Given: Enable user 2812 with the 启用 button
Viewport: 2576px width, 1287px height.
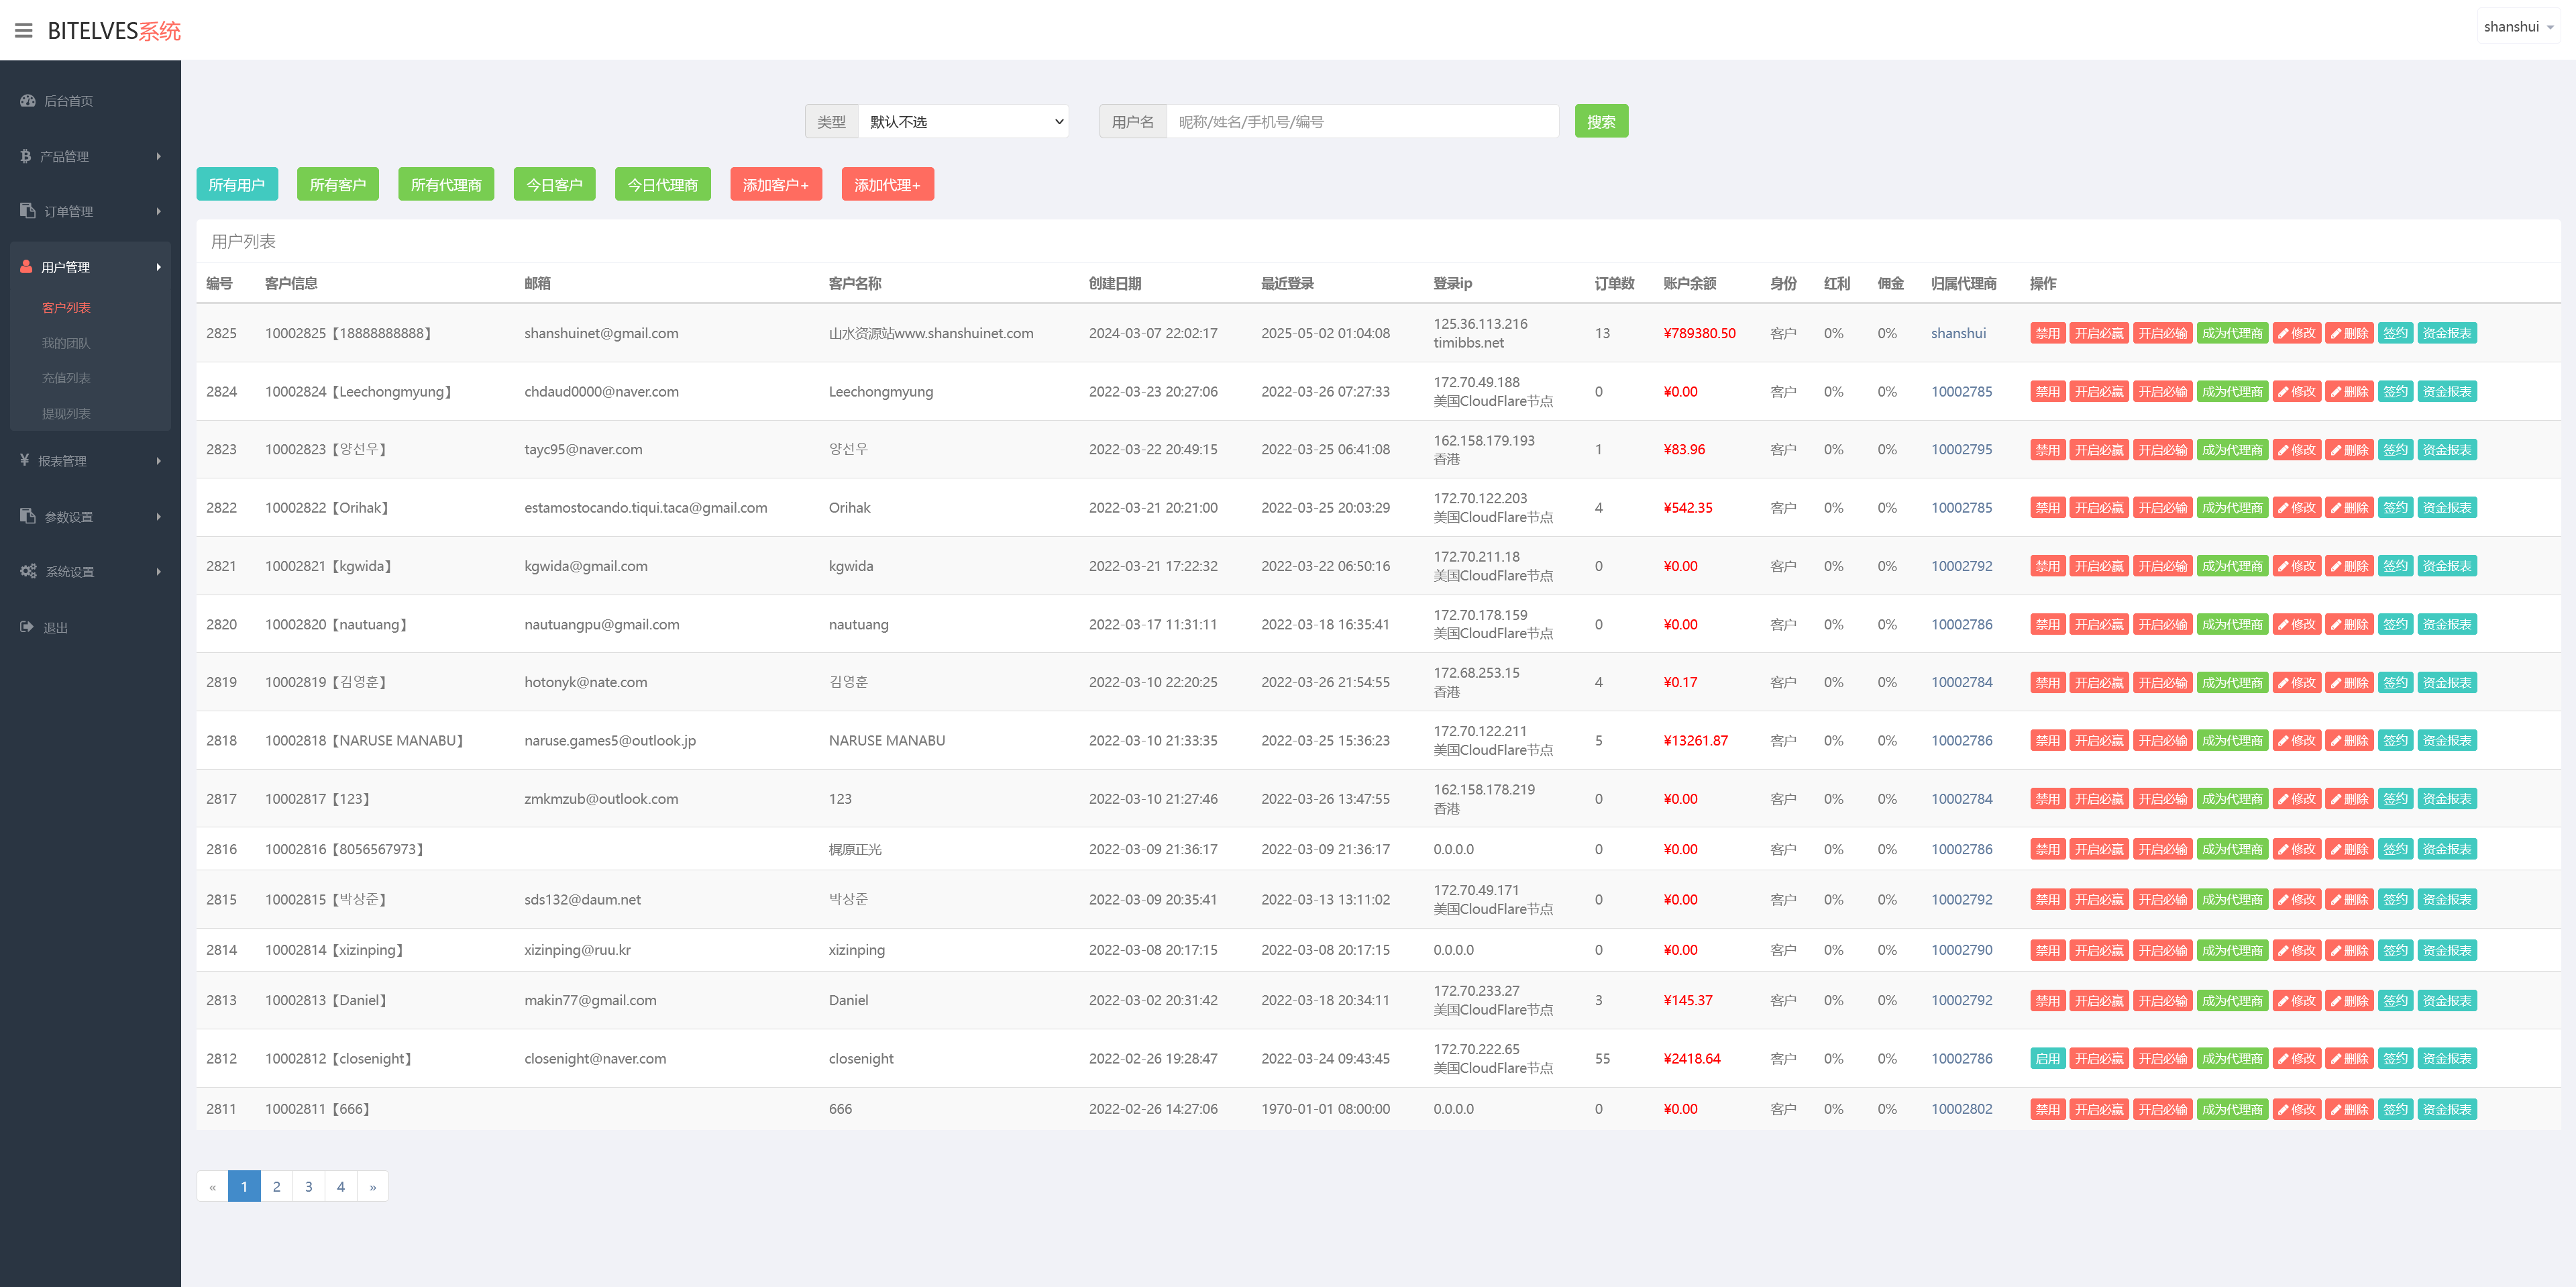Looking at the screenshot, I should tap(2047, 1058).
